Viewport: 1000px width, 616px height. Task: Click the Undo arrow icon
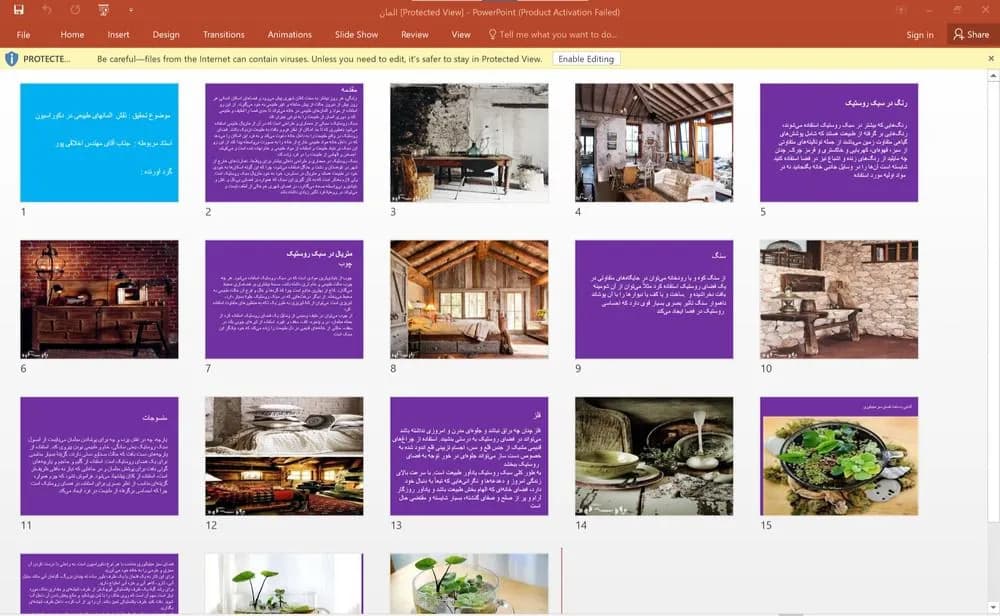pos(47,10)
